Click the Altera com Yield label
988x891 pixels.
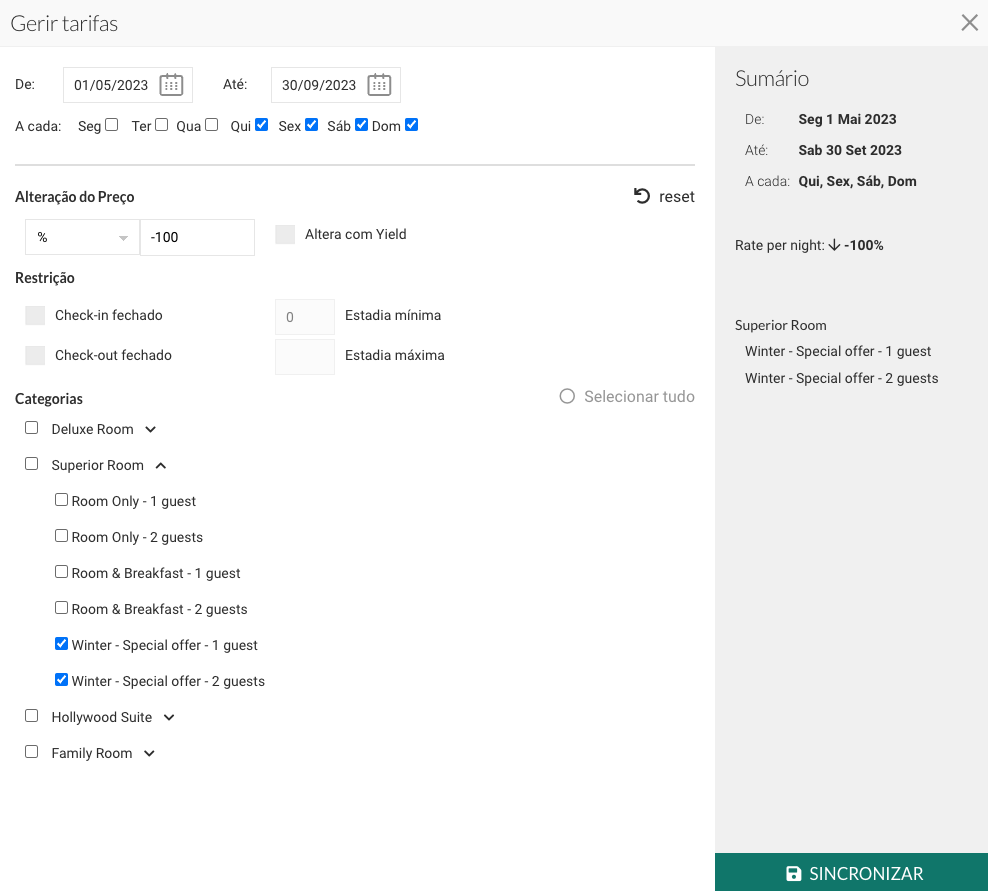pyautogui.click(x=355, y=234)
